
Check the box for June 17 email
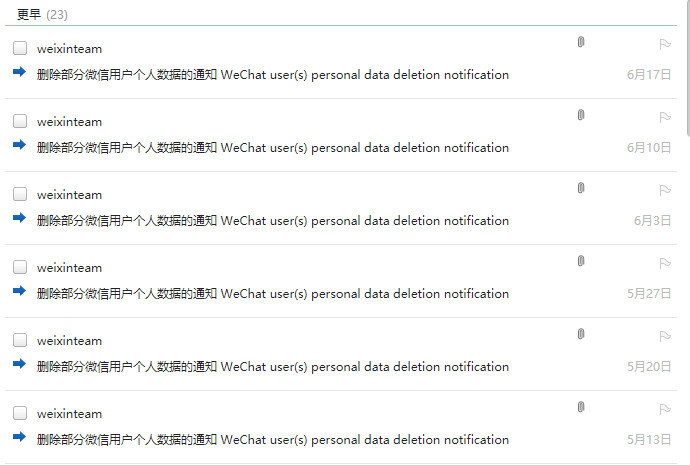[20, 48]
